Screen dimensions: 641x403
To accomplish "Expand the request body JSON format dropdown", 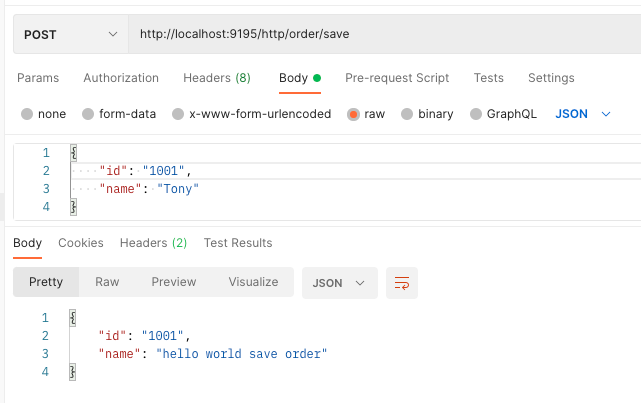I will [582, 114].
